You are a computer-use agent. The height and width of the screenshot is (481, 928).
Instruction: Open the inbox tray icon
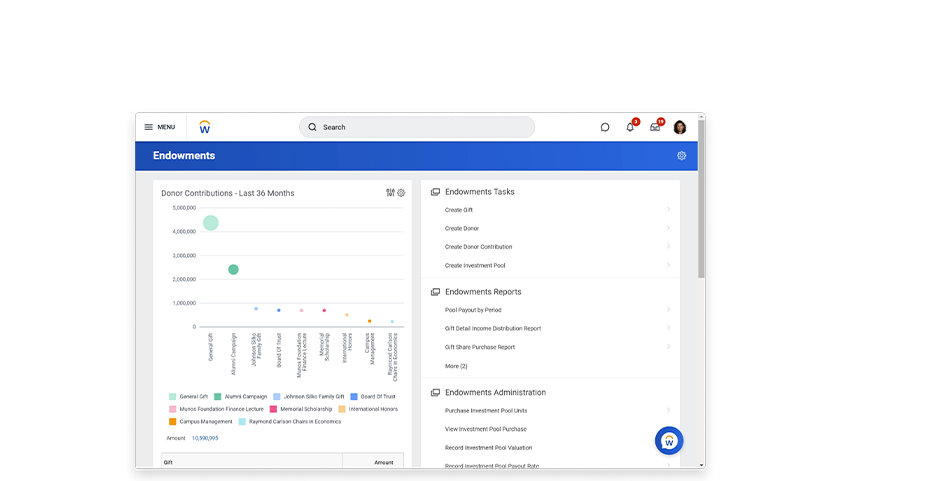(x=655, y=127)
